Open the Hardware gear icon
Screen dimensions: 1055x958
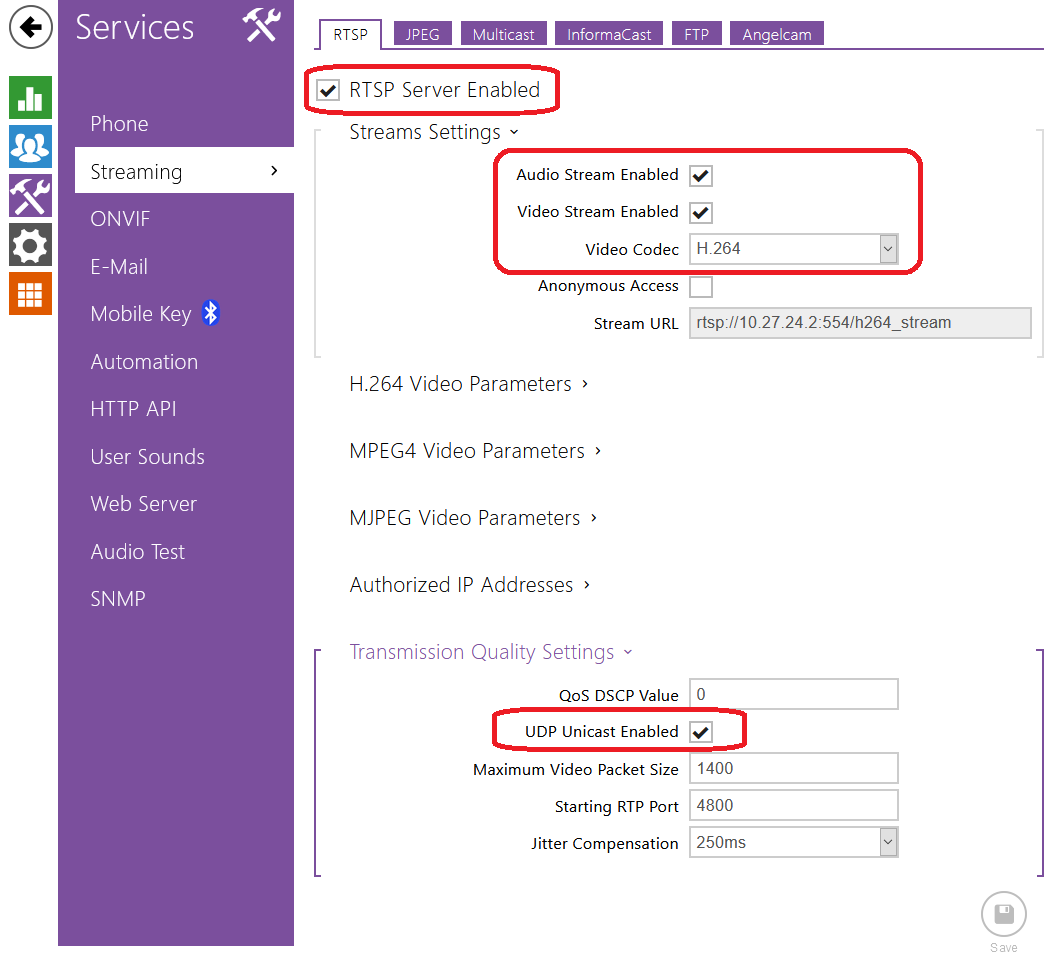(30, 245)
